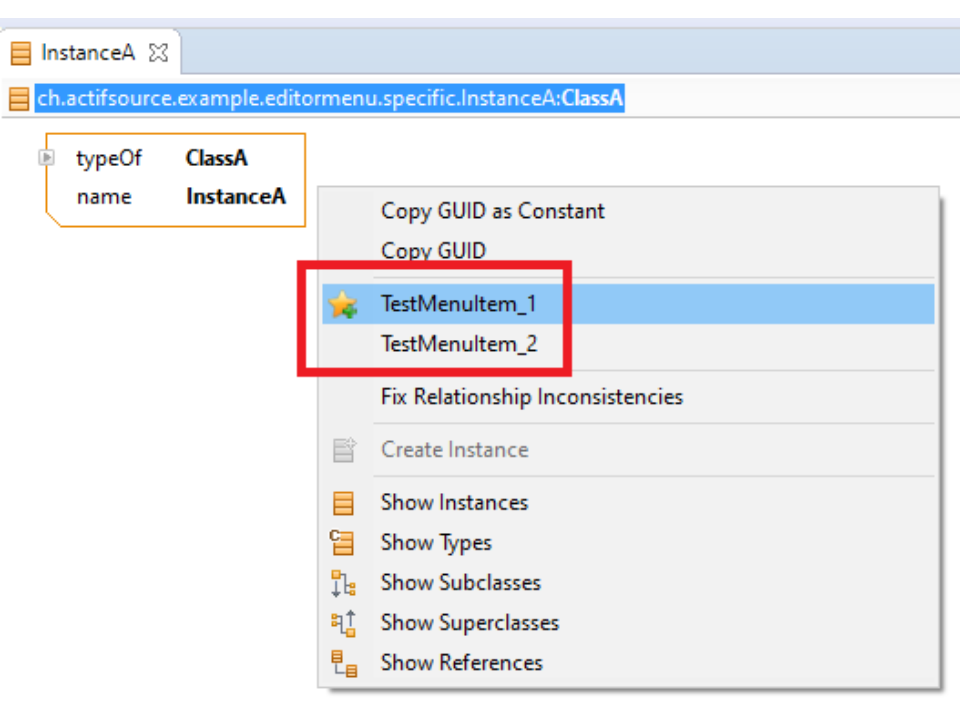Click the Show References icon

343,663
